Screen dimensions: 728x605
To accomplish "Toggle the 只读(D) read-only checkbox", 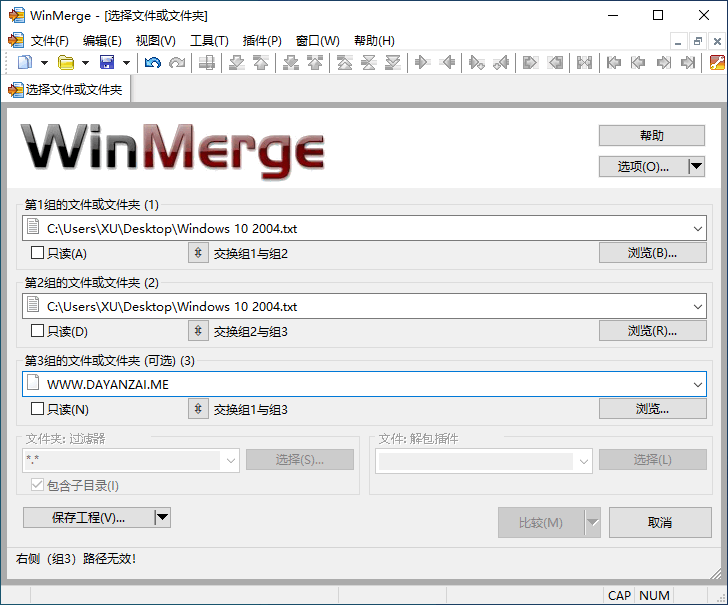I will tap(37, 331).
